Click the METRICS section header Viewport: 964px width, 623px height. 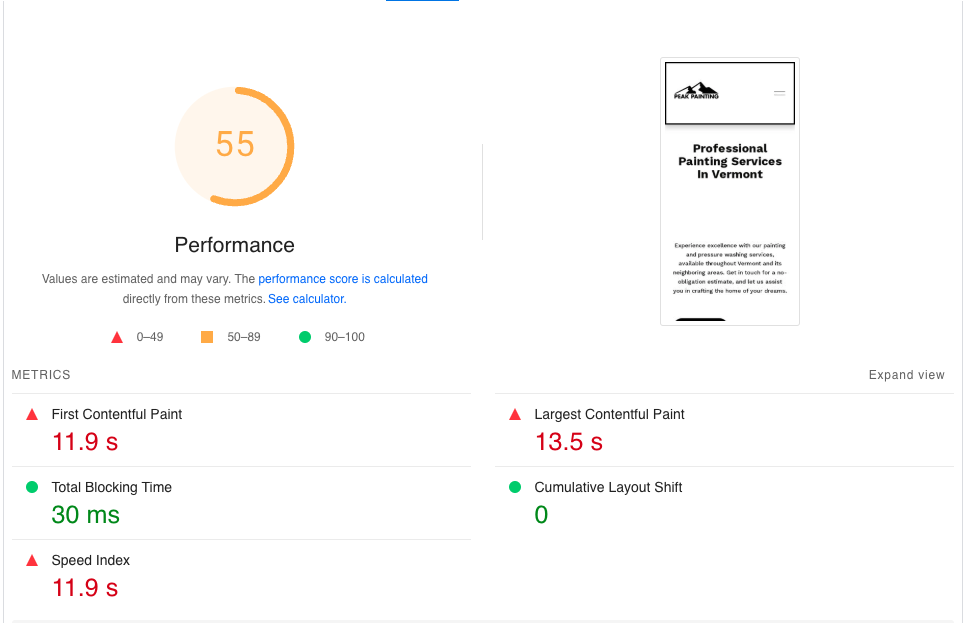(41, 375)
